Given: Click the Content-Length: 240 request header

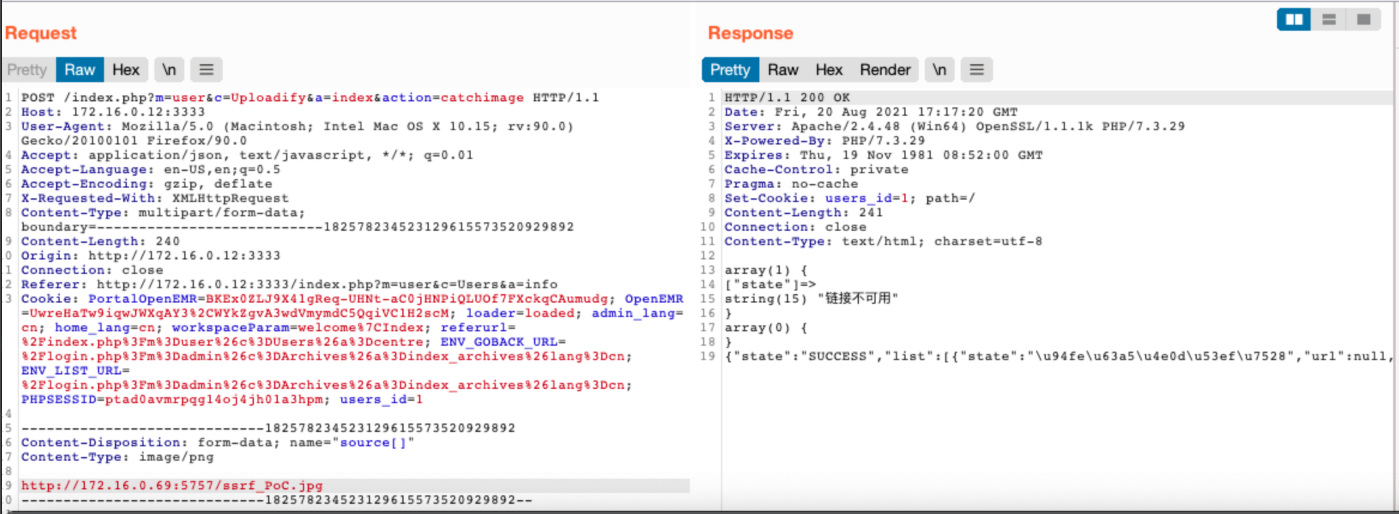Looking at the screenshot, I should pos(100,242).
